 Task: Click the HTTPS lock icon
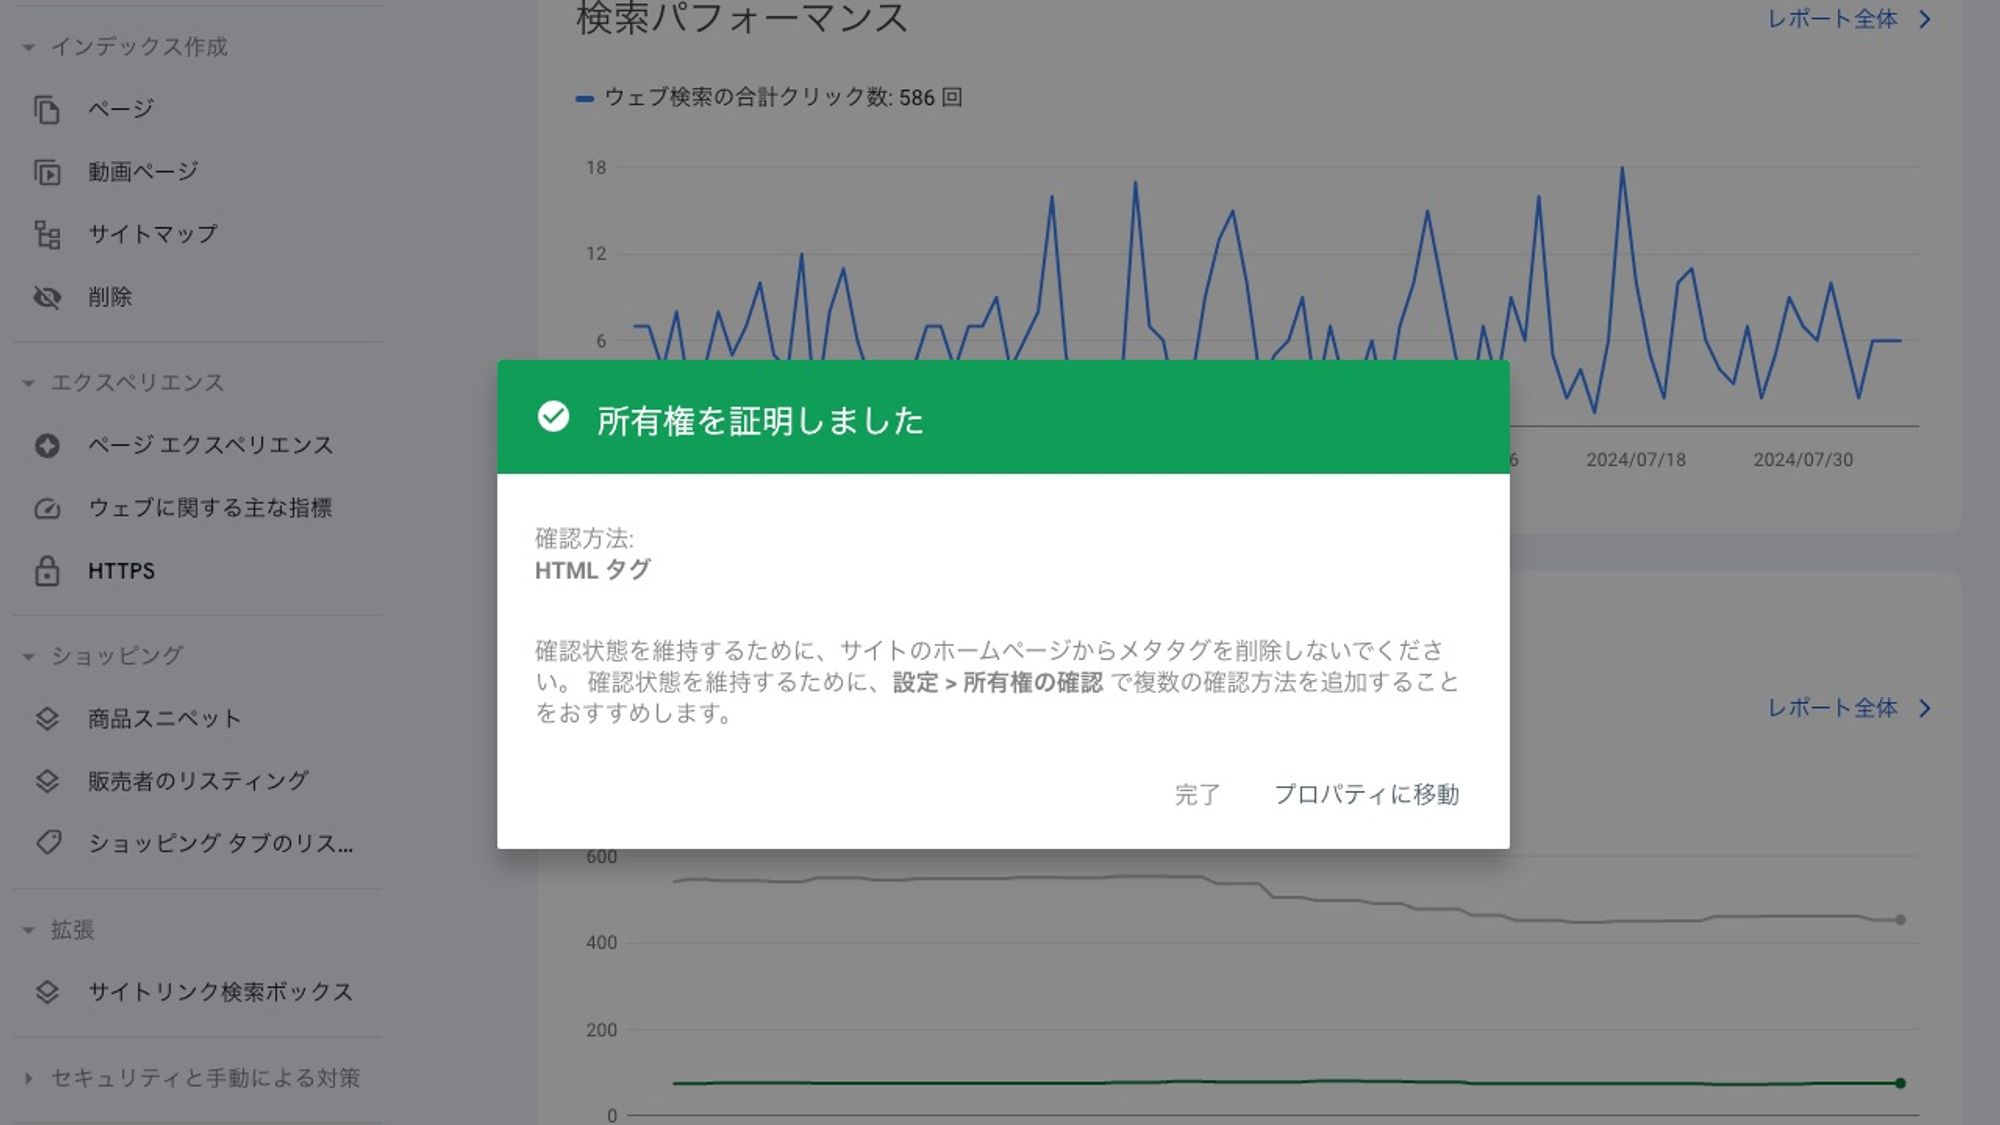coord(47,571)
